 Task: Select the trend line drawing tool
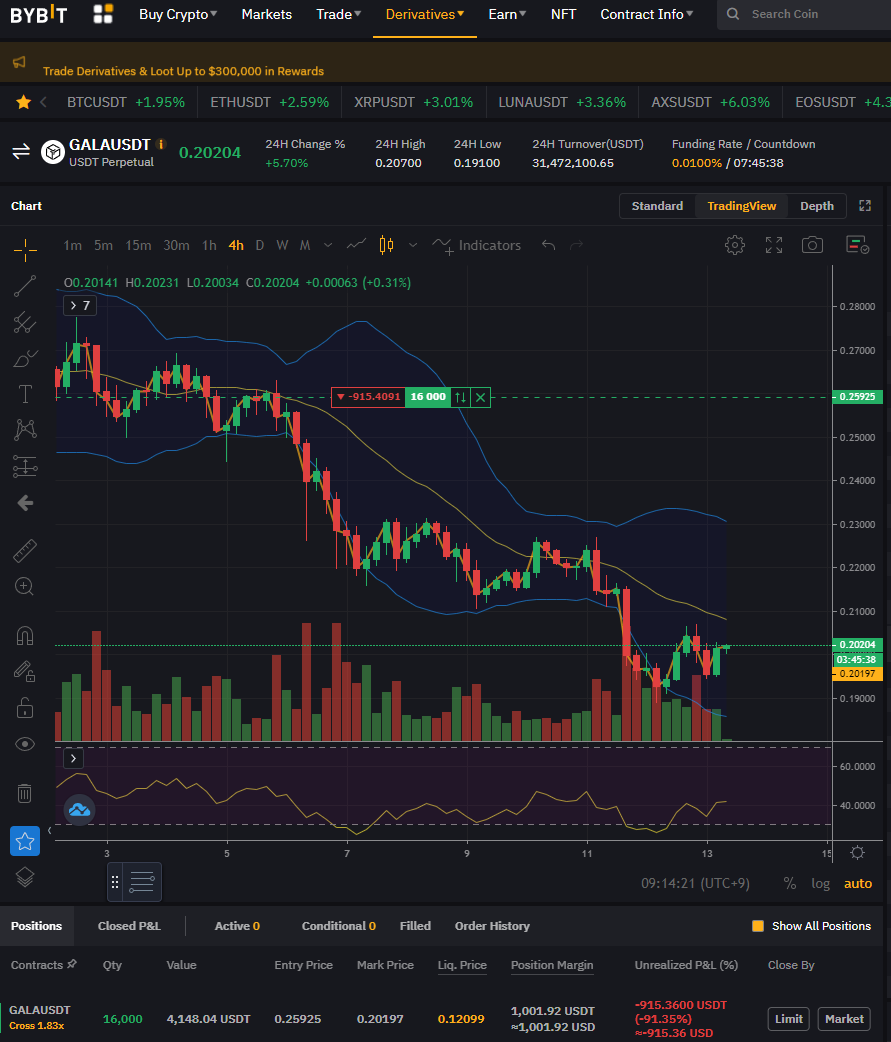(x=25, y=286)
